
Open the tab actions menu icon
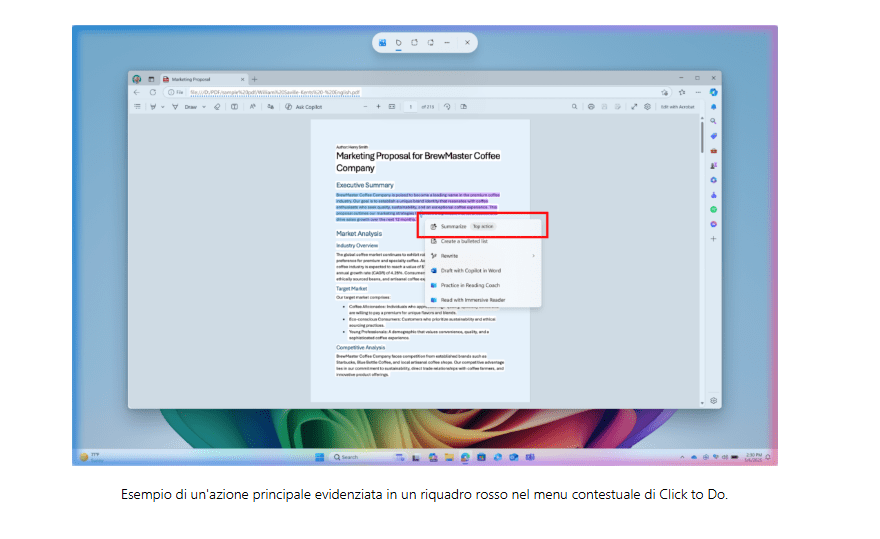(x=151, y=79)
